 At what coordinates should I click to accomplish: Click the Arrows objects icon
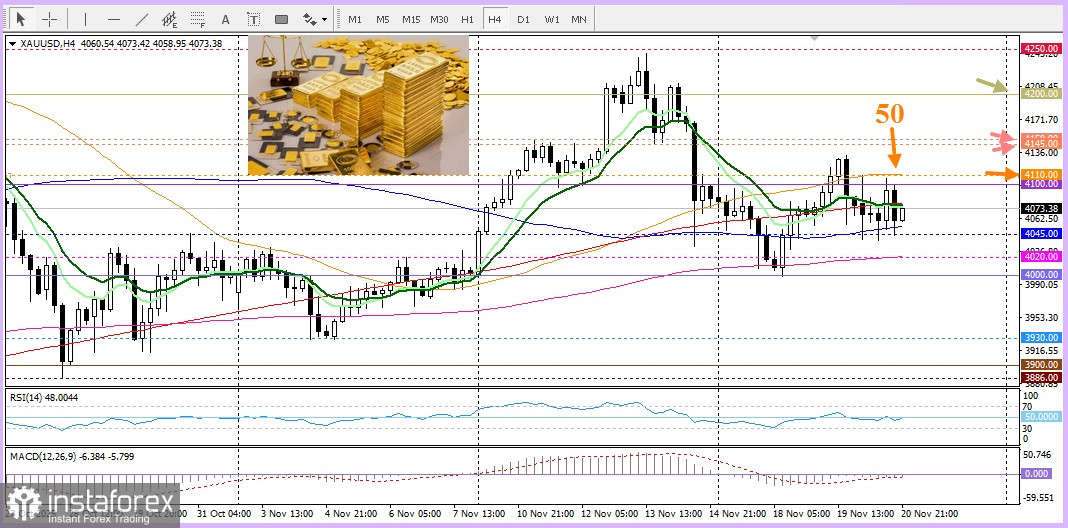[x=309, y=19]
